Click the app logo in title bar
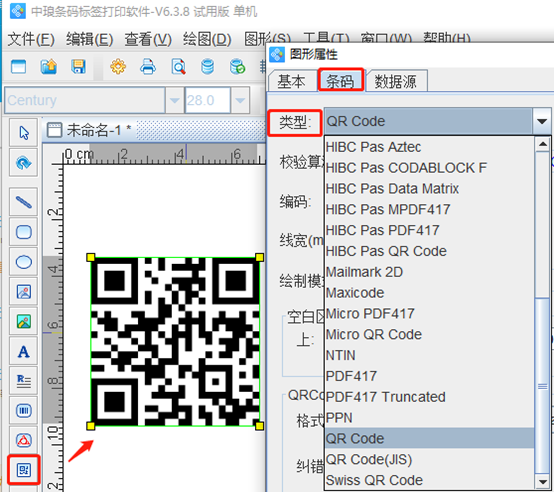 [18, 11]
